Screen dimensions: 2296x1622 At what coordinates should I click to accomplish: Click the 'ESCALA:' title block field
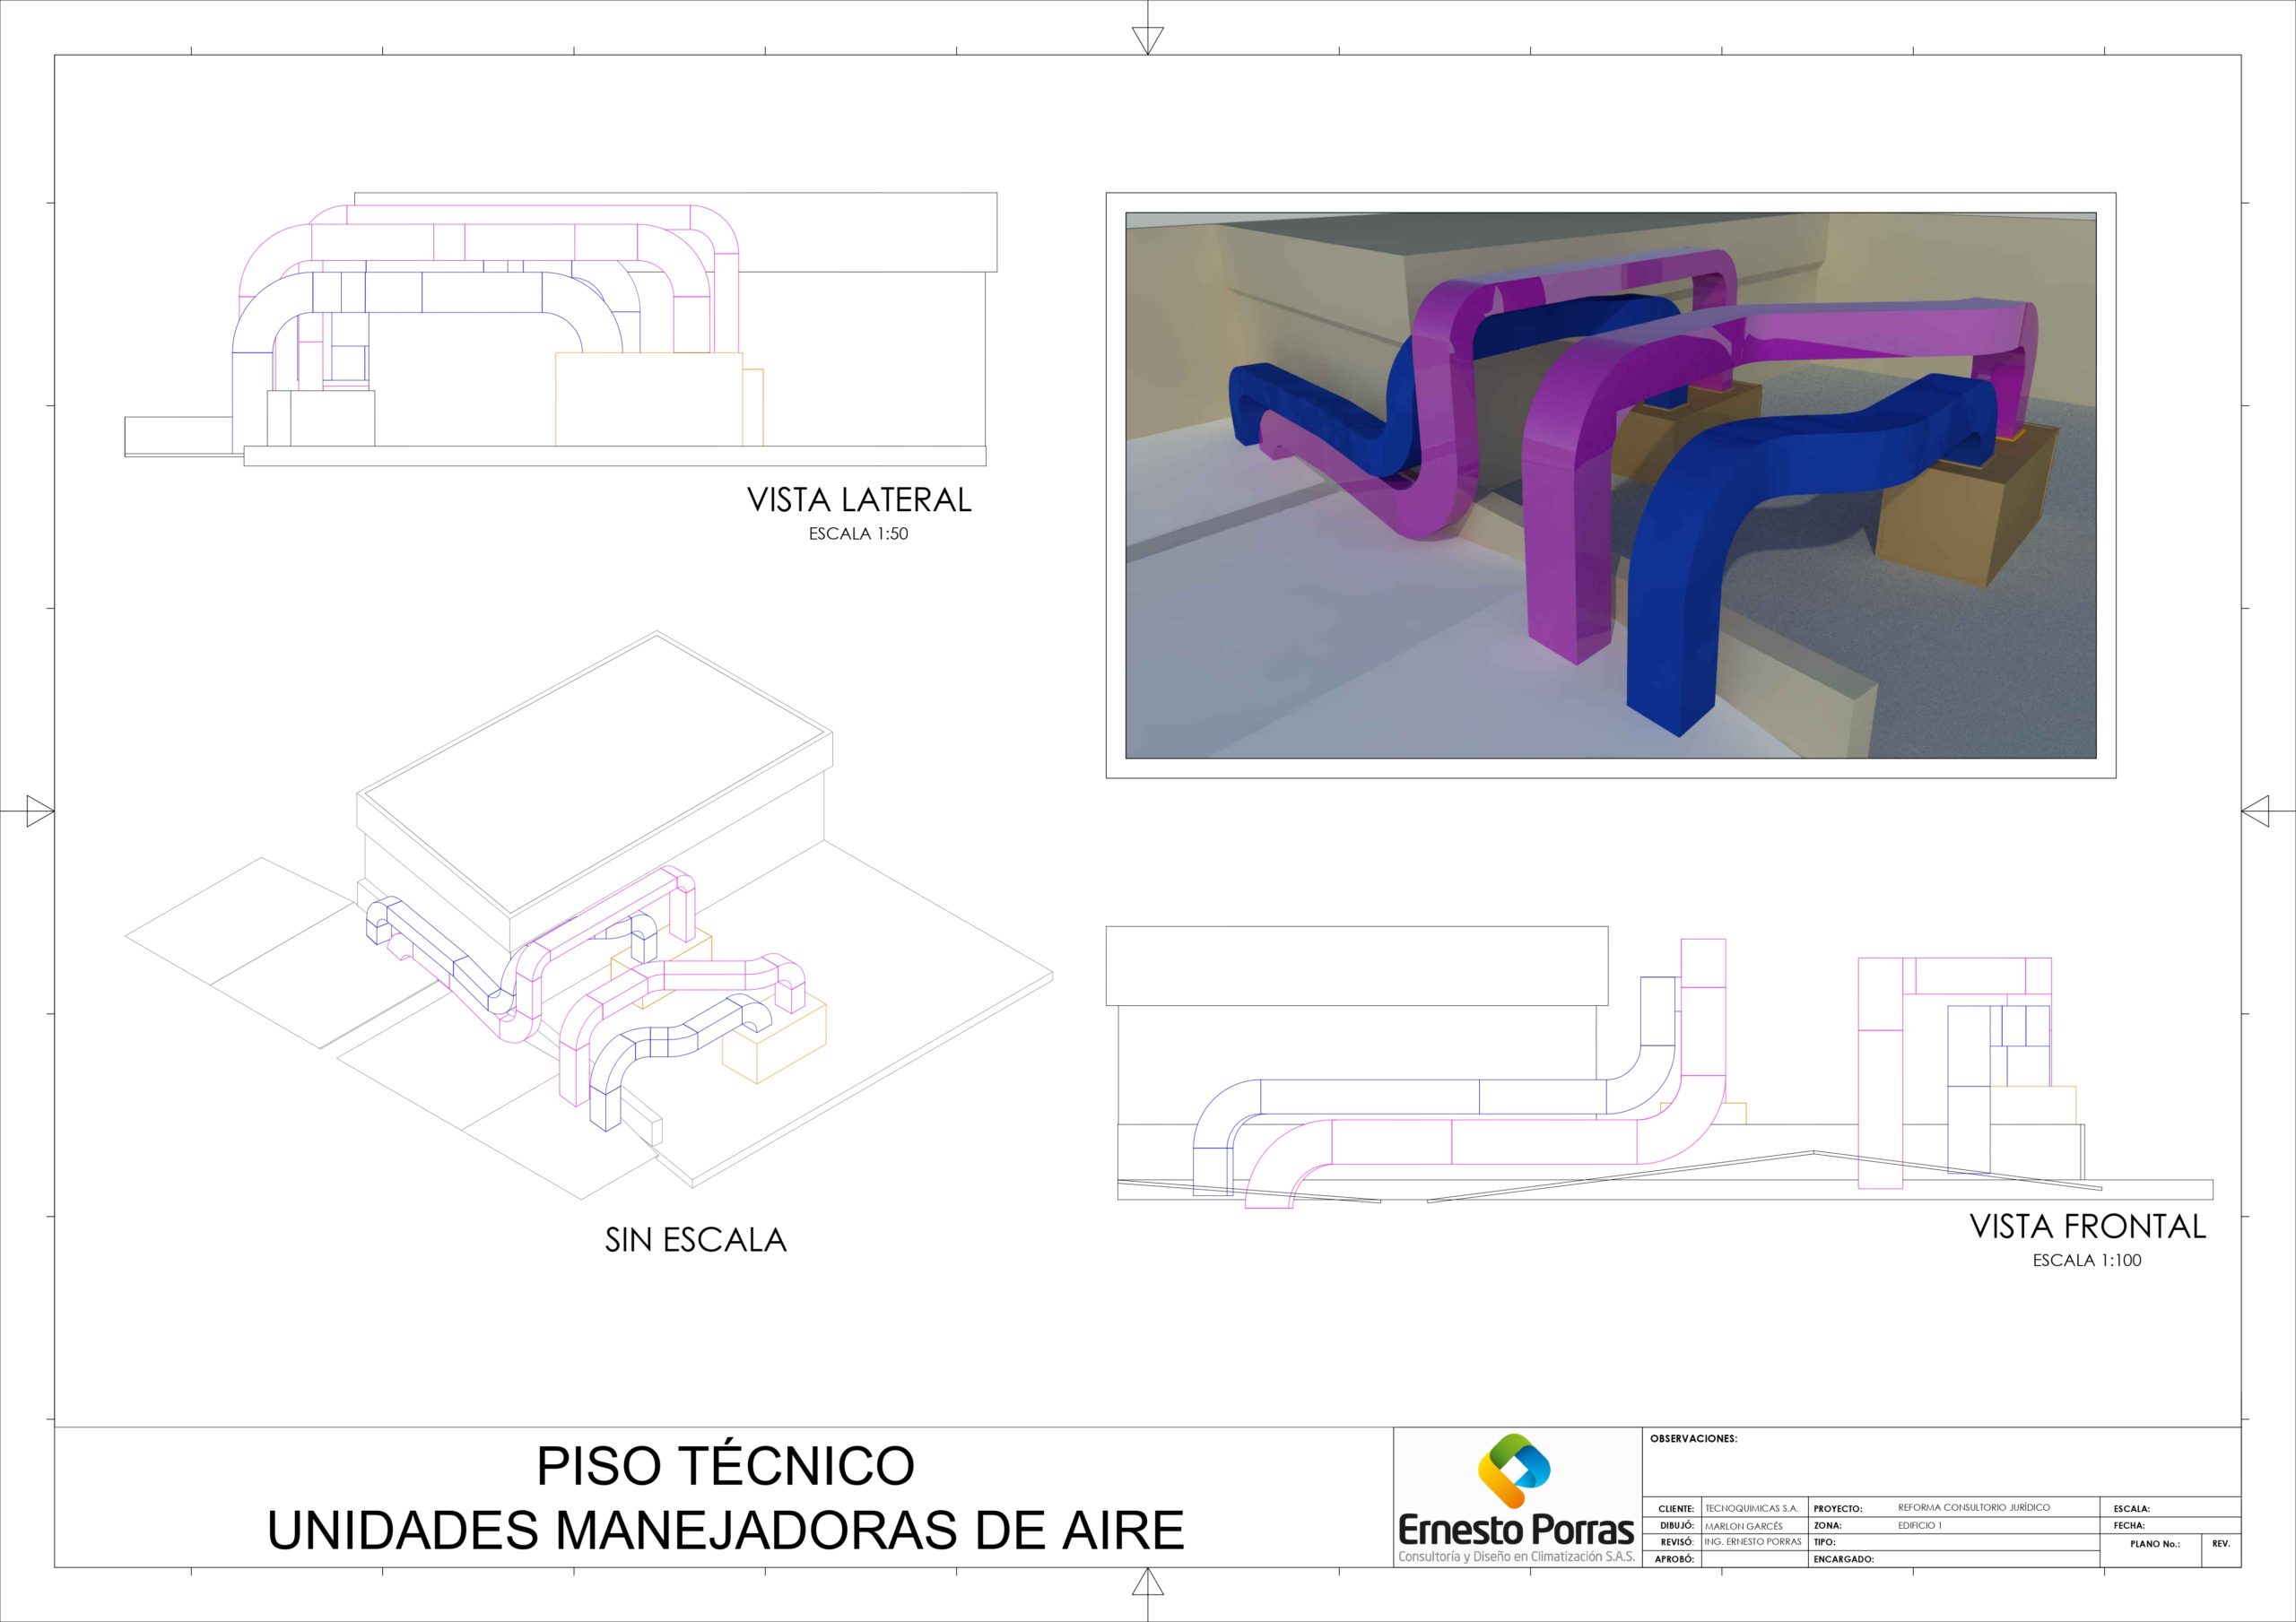coord(2132,1509)
